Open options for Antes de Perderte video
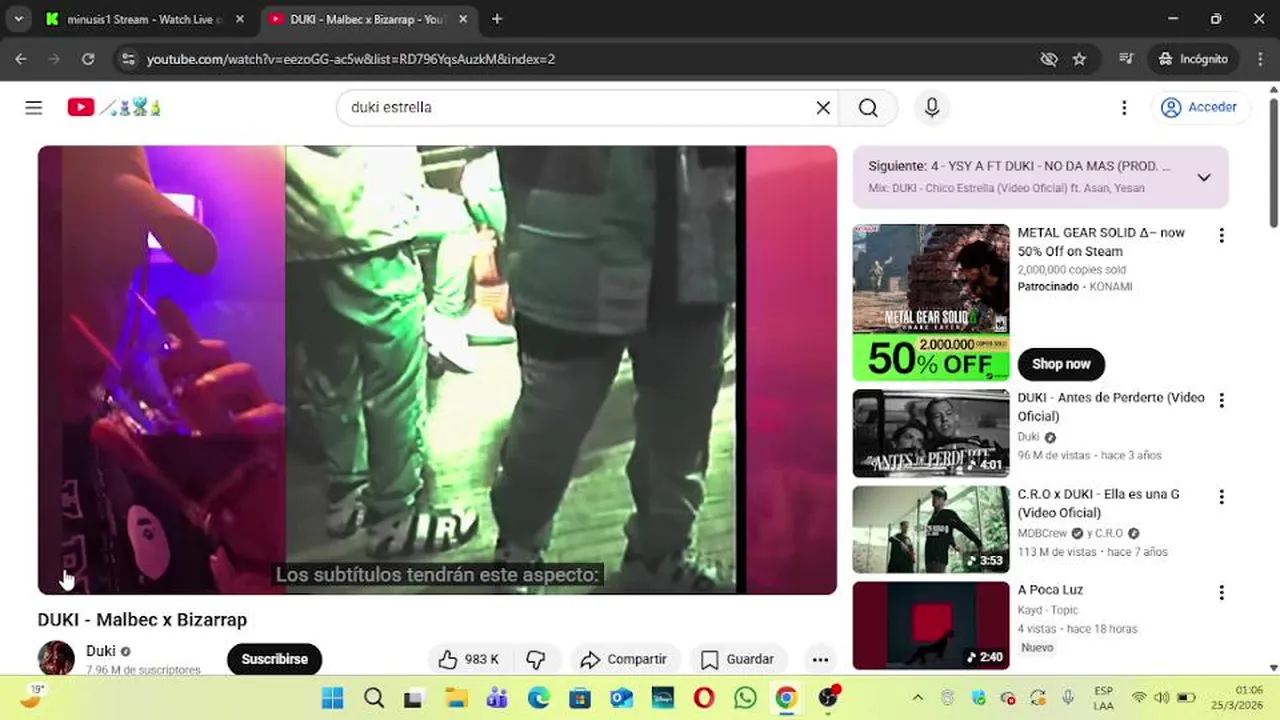The height and width of the screenshot is (720, 1280). [x=1221, y=400]
